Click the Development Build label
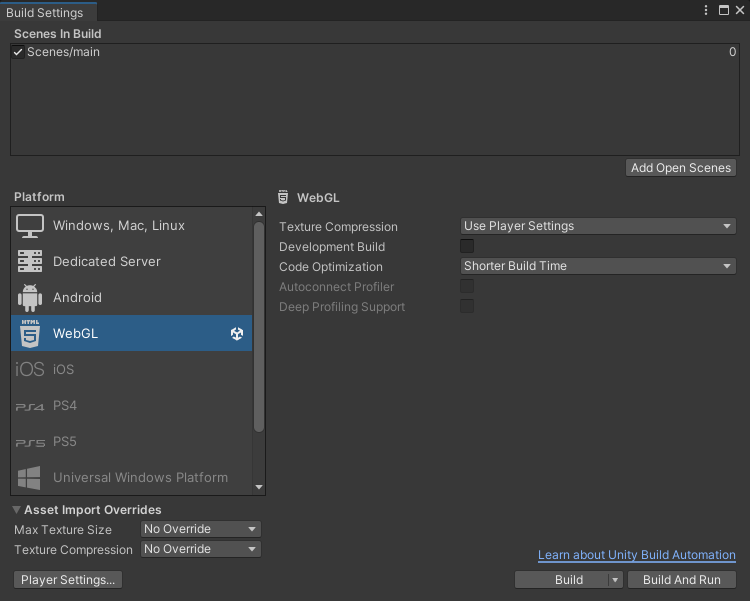 click(332, 247)
